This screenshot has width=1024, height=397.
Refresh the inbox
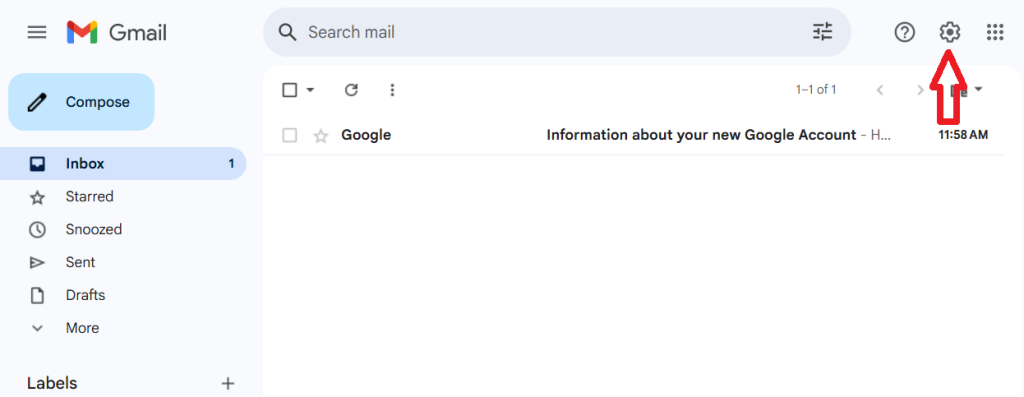coord(351,90)
